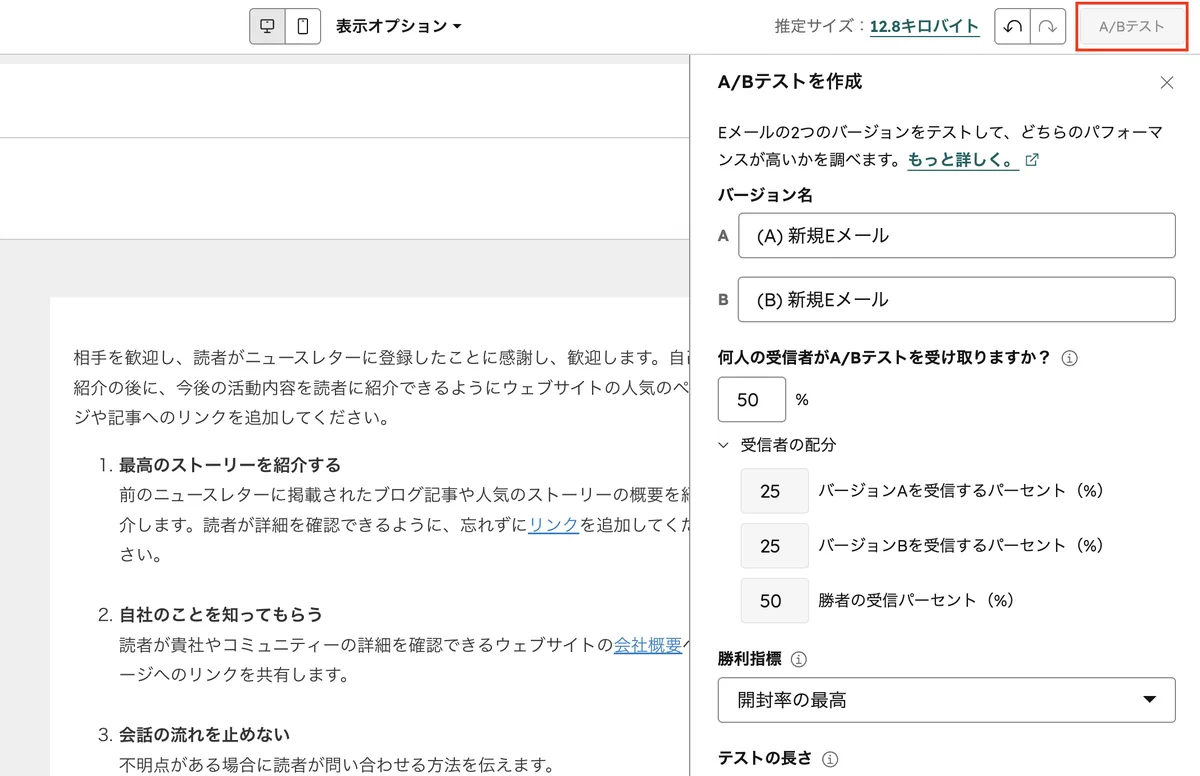
Task: Click the A/Bテスト button
Action: pos(1131,26)
